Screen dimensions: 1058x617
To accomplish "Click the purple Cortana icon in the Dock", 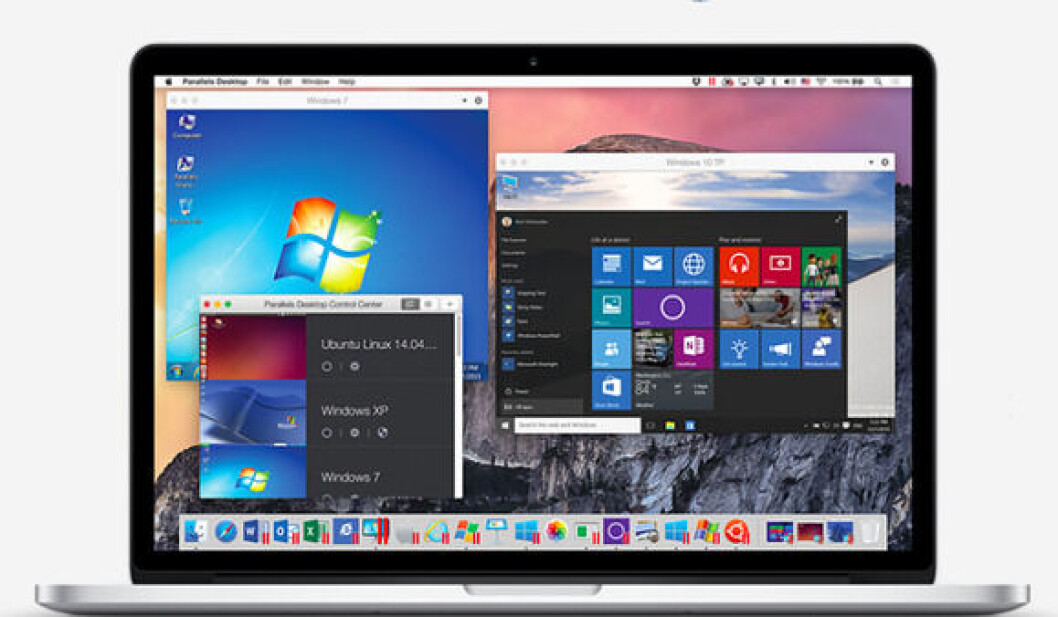I will [x=615, y=532].
